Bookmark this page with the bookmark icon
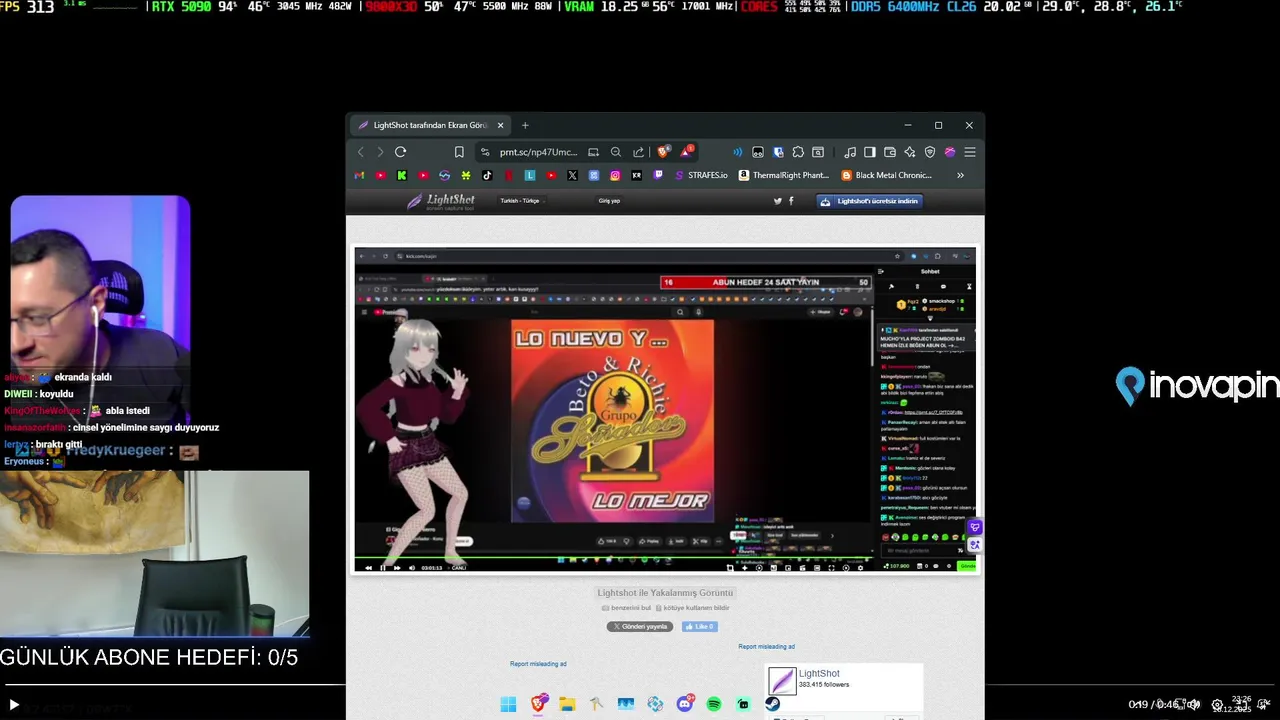The height and width of the screenshot is (720, 1280). (459, 152)
